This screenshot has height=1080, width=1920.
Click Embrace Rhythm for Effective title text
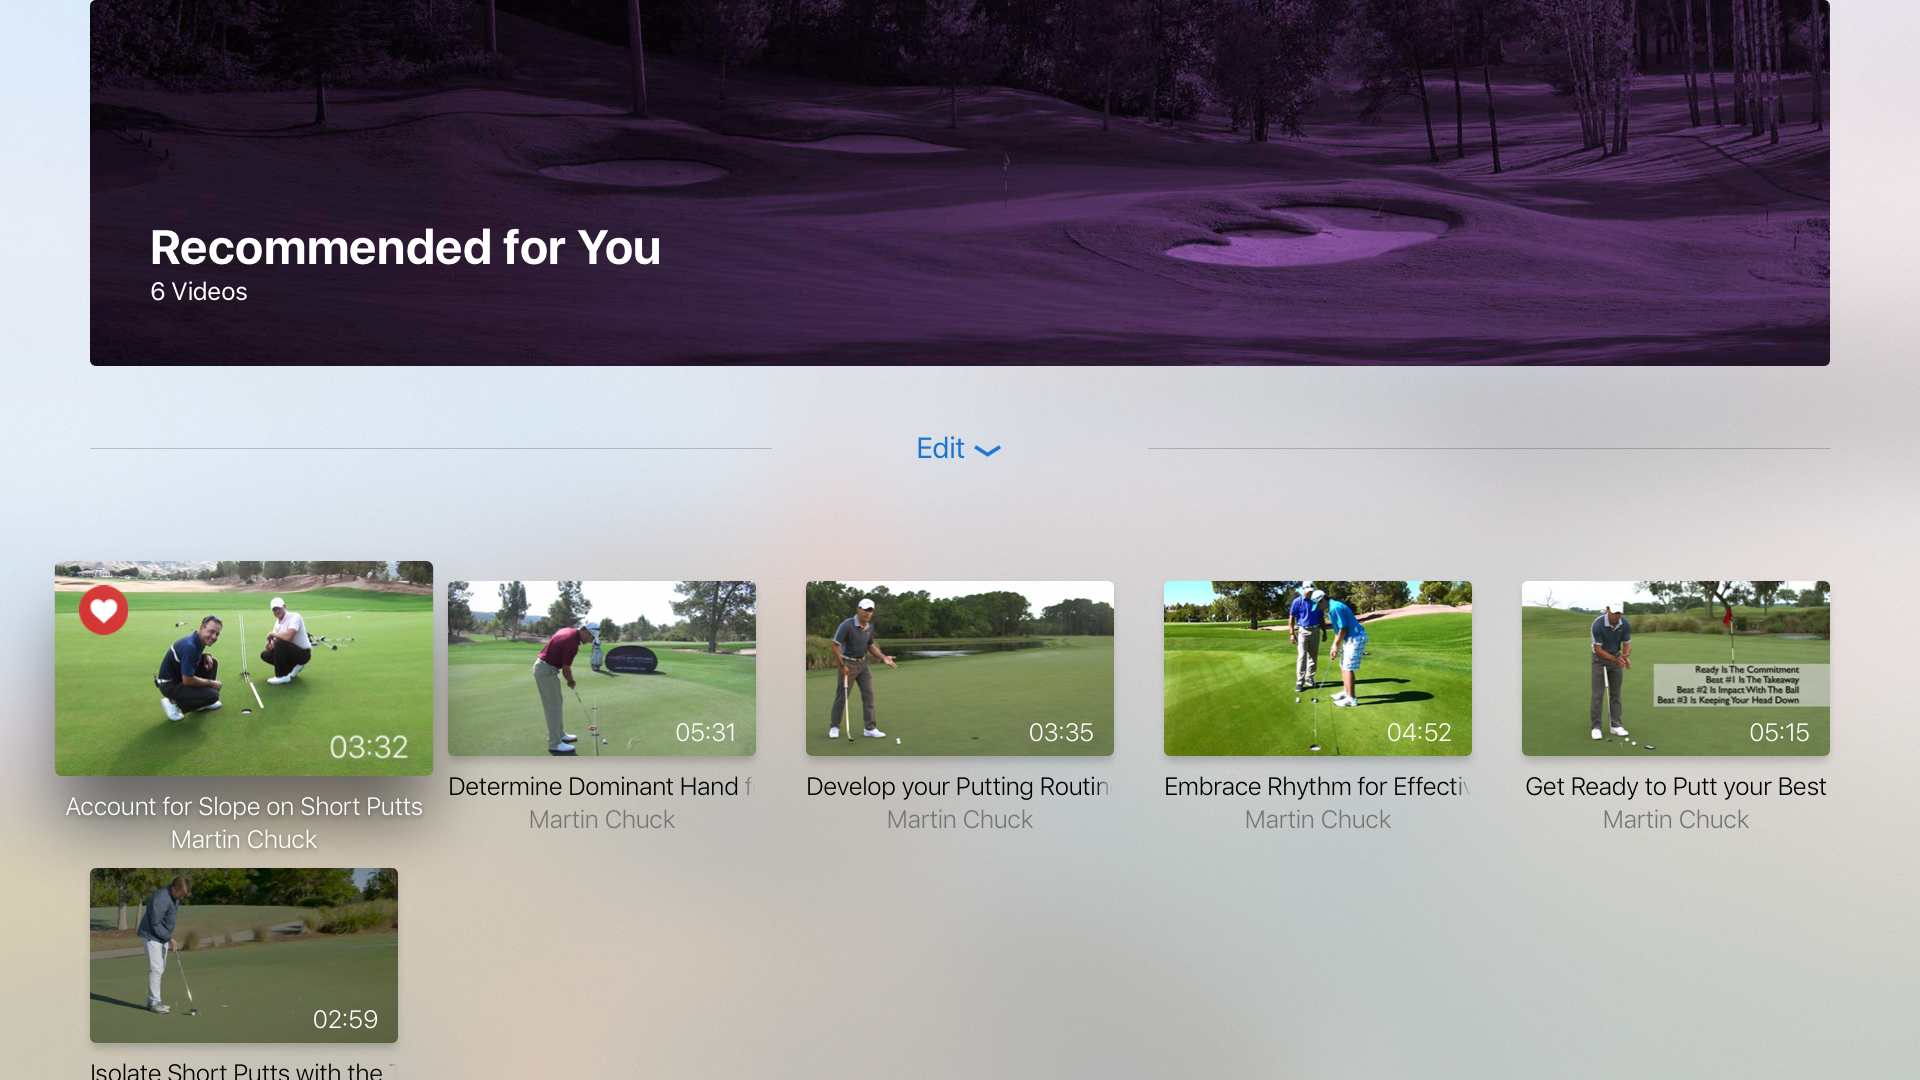tap(1316, 787)
